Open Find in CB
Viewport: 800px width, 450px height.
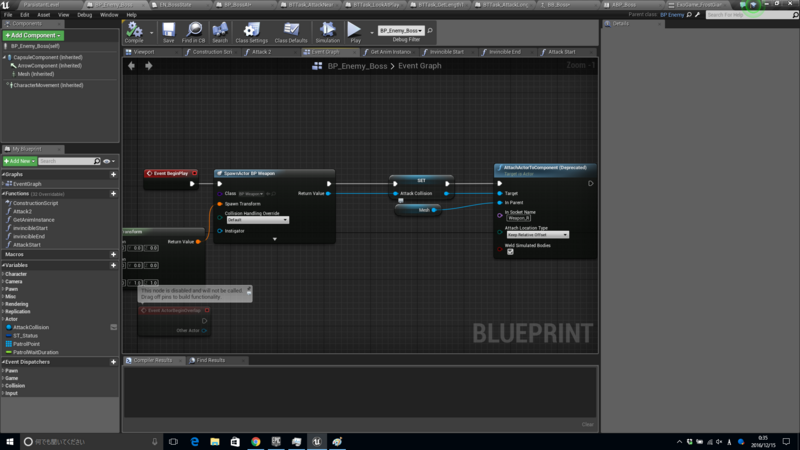pos(193,32)
